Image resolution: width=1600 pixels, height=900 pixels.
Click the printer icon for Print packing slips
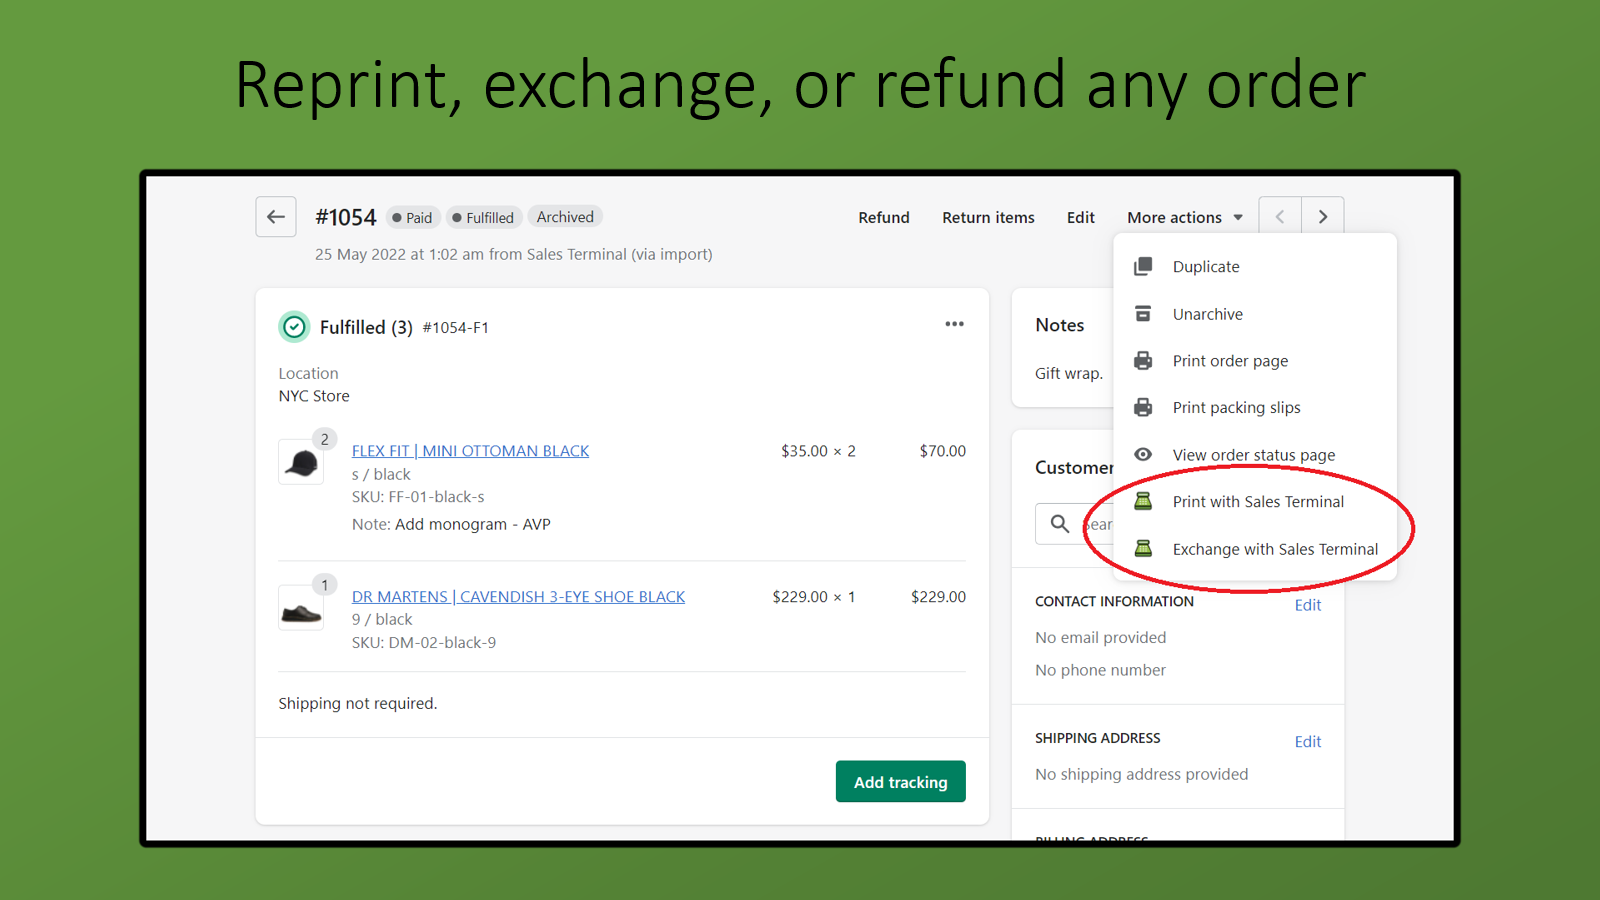[1143, 407]
